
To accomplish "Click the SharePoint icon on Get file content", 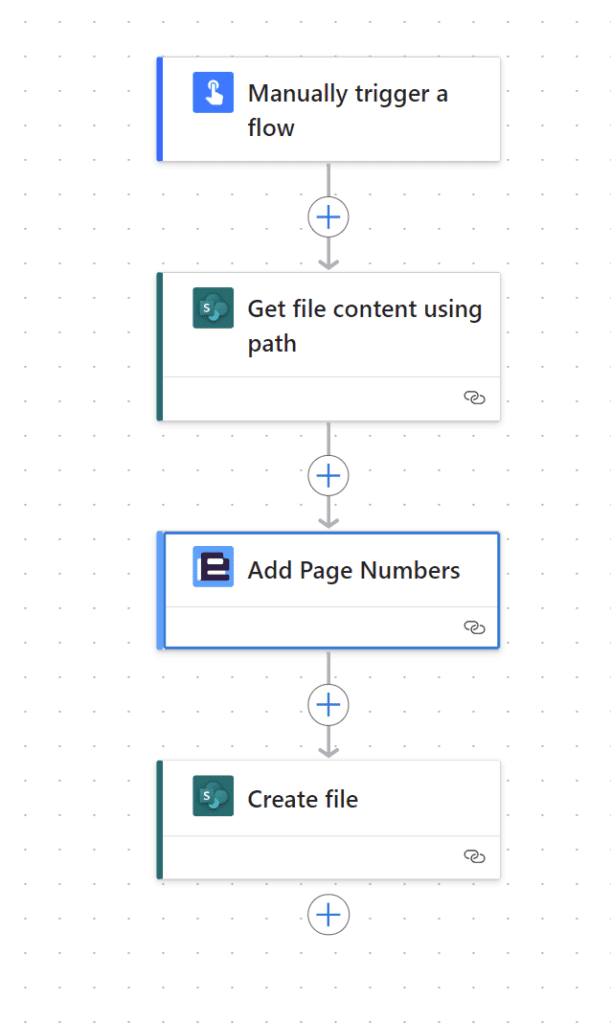I will click(x=213, y=308).
